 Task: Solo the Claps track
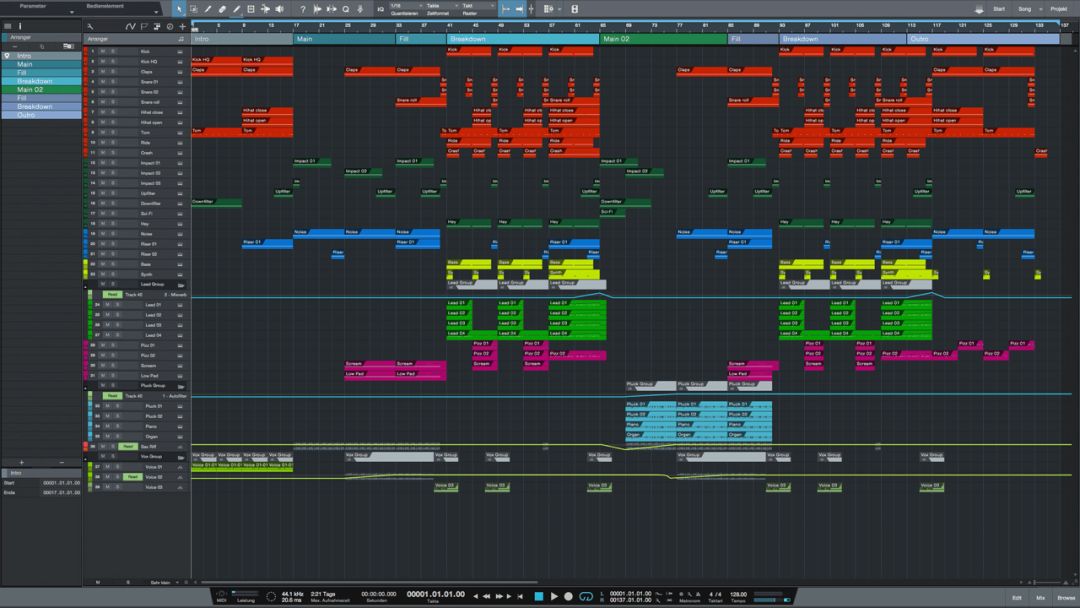(113, 71)
